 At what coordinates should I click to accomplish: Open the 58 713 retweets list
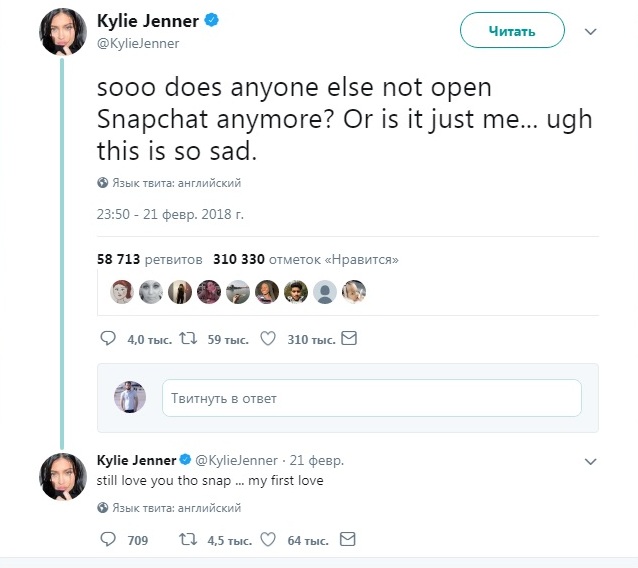click(150, 259)
